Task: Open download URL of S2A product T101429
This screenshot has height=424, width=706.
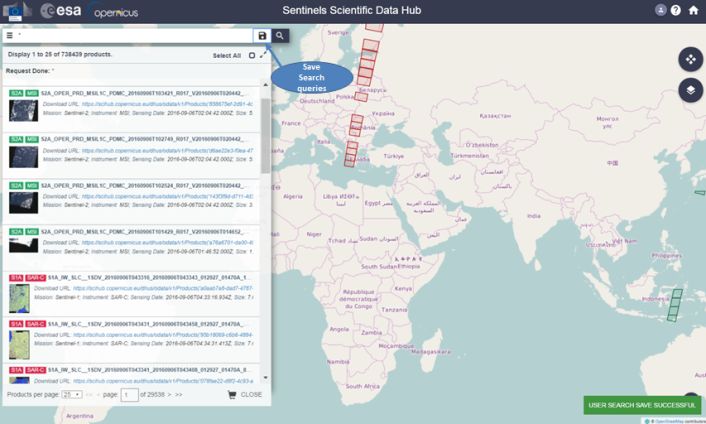Action: (x=167, y=242)
